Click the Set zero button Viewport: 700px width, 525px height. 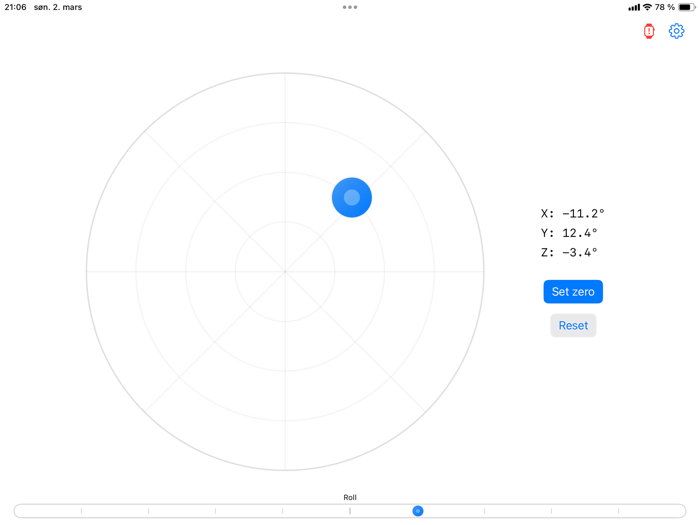point(573,292)
